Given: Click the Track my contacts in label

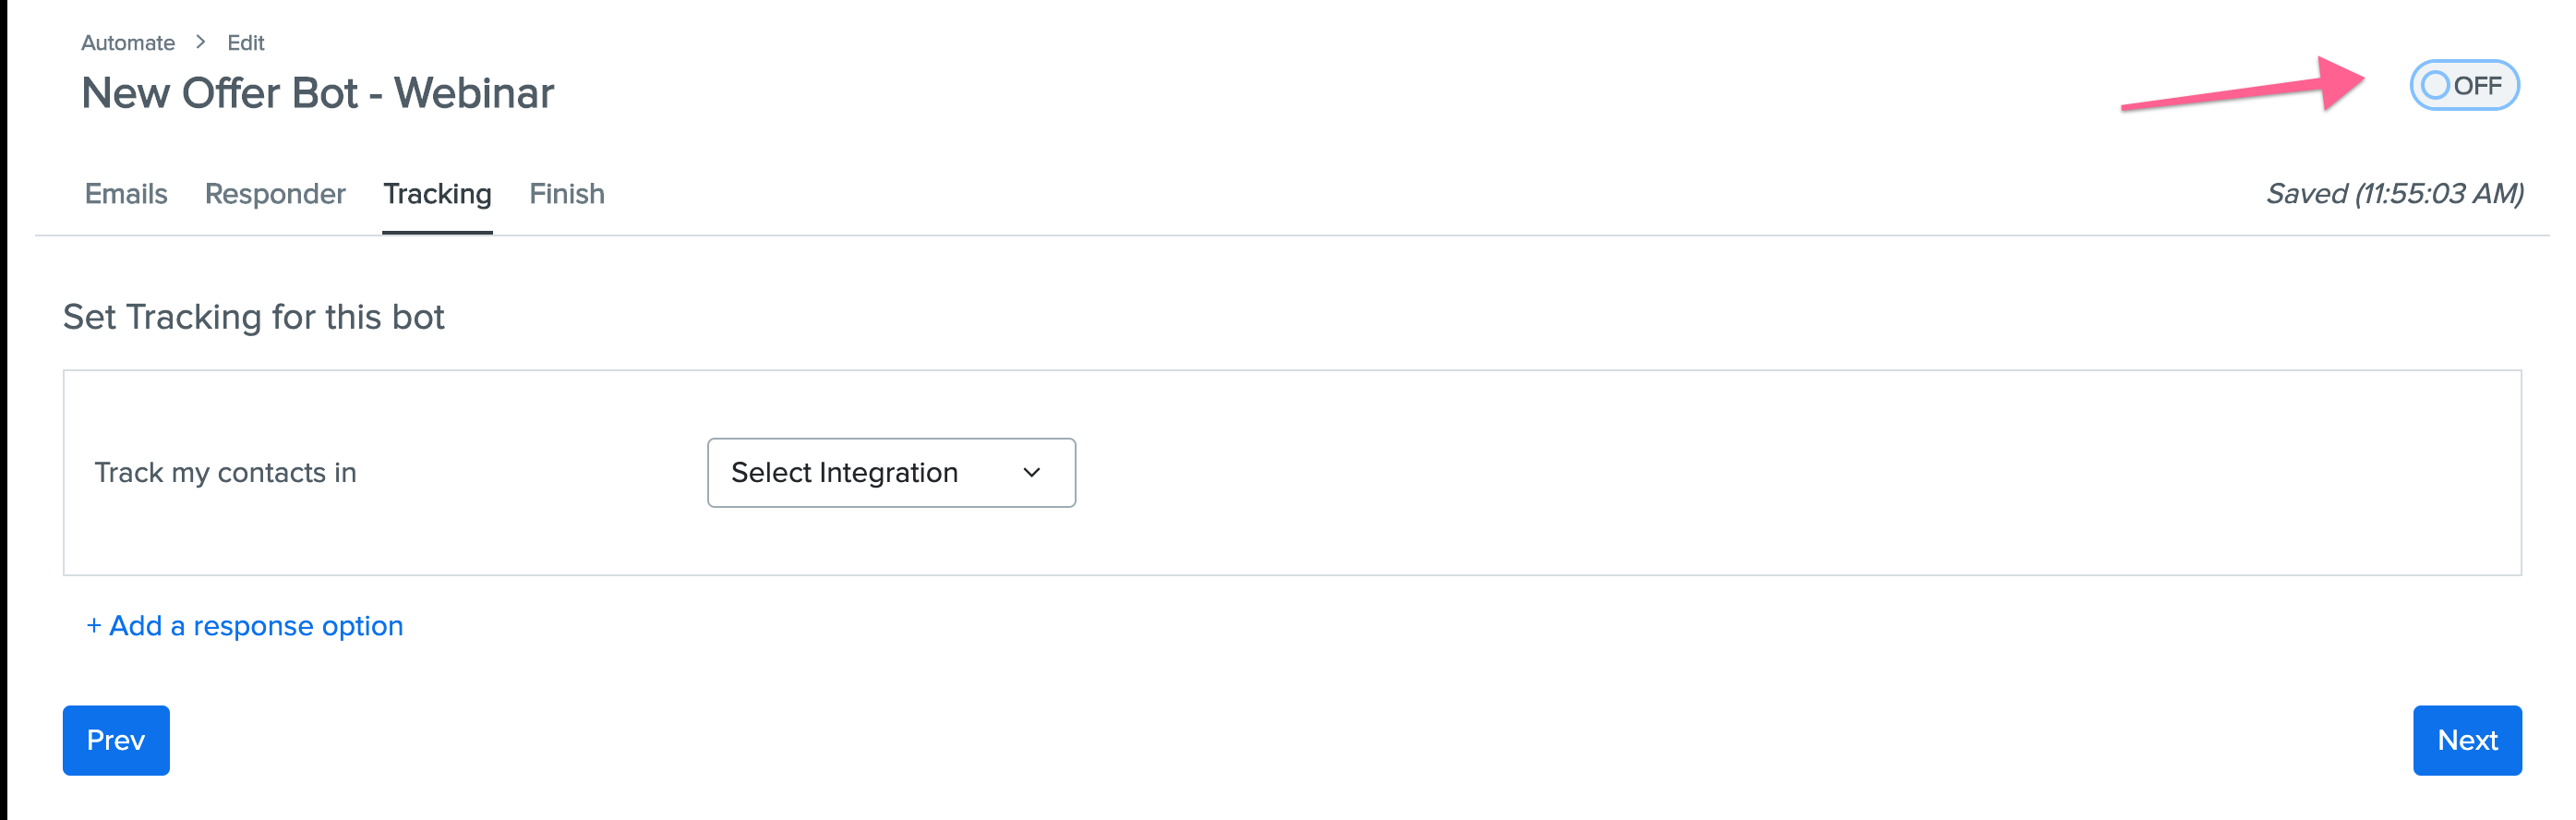Looking at the screenshot, I should pyautogui.click(x=225, y=472).
